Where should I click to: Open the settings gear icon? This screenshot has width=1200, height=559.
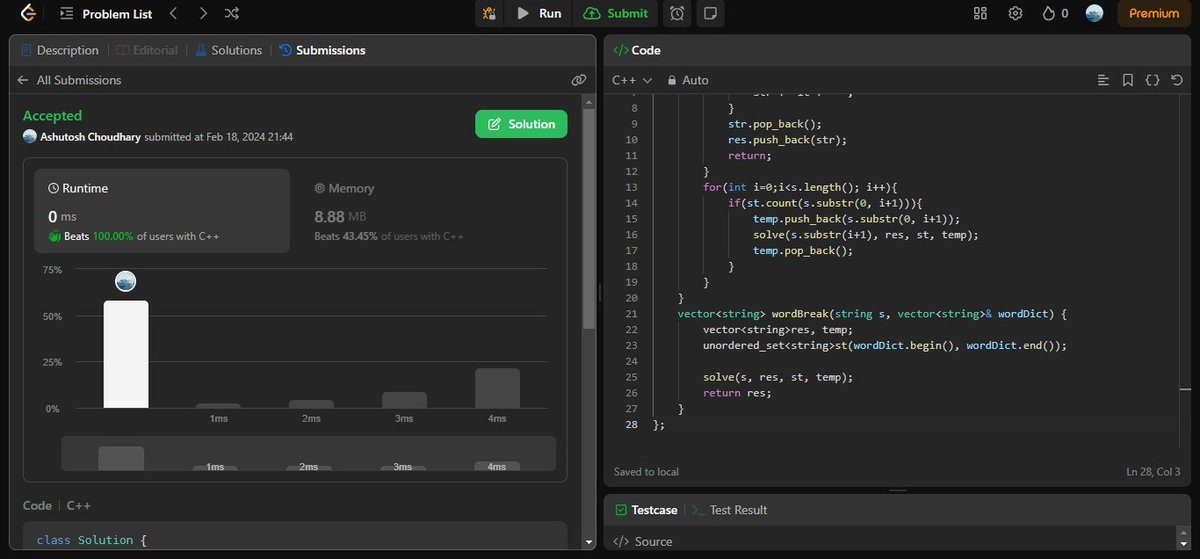click(1015, 14)
